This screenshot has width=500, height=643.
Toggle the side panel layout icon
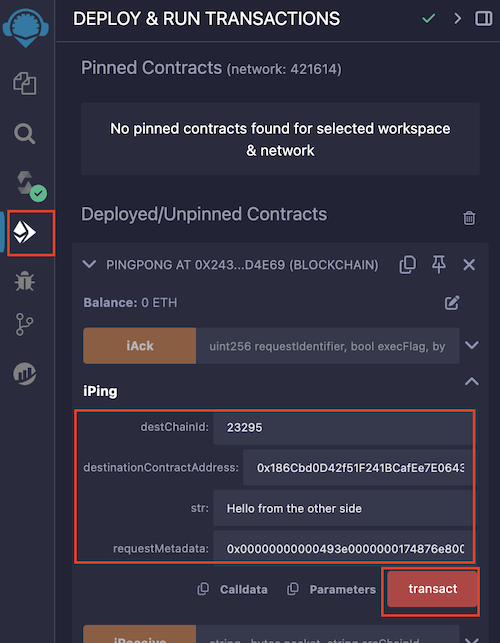pyautogui.click(x=484, y=18)
